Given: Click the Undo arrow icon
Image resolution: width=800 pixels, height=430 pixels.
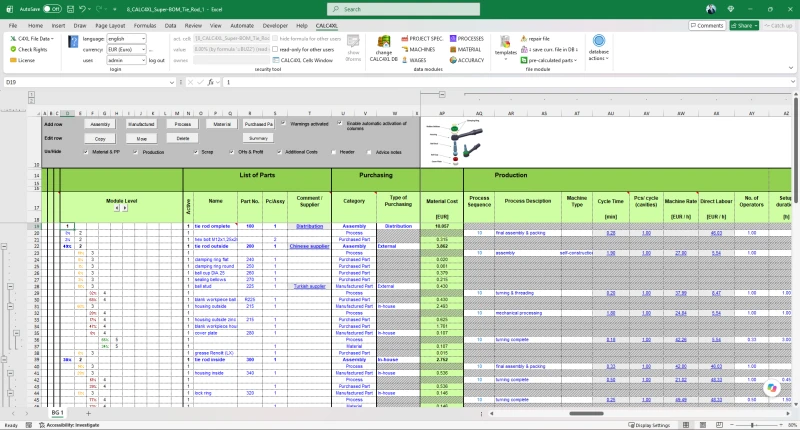Looking at the screenshot, I should 83,9.
